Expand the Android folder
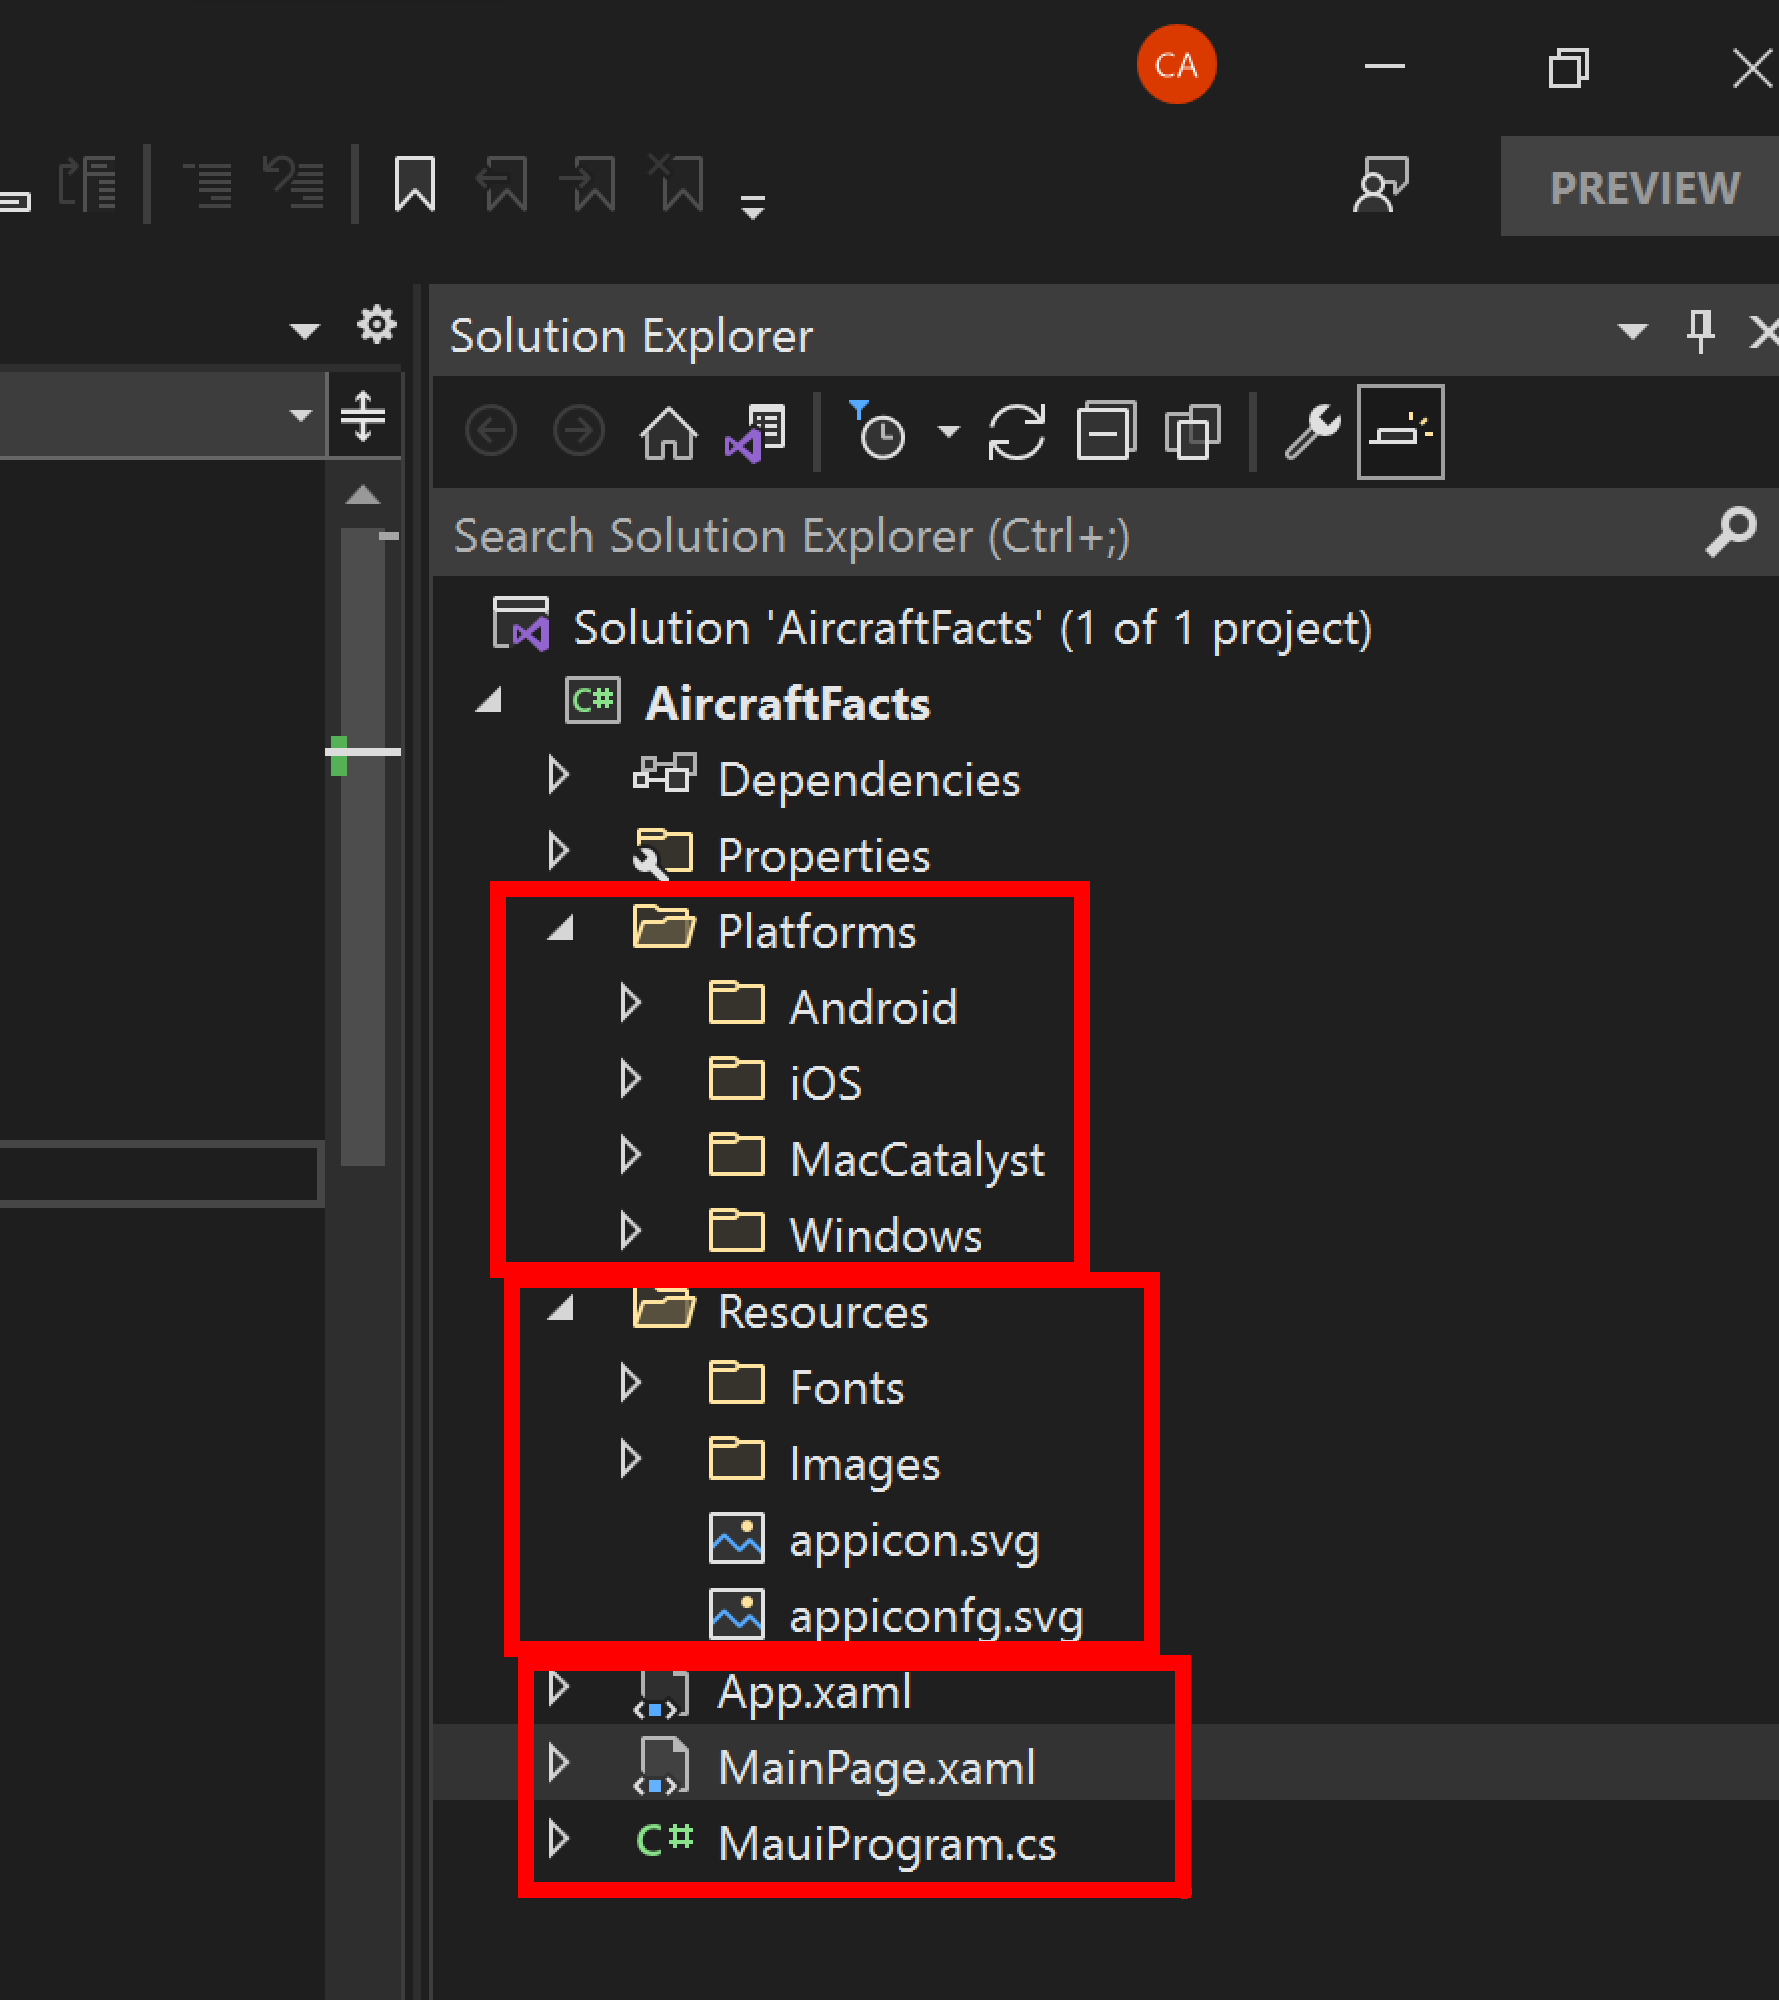This screenshot has height=2000, width=1779. pos(631,1004)
